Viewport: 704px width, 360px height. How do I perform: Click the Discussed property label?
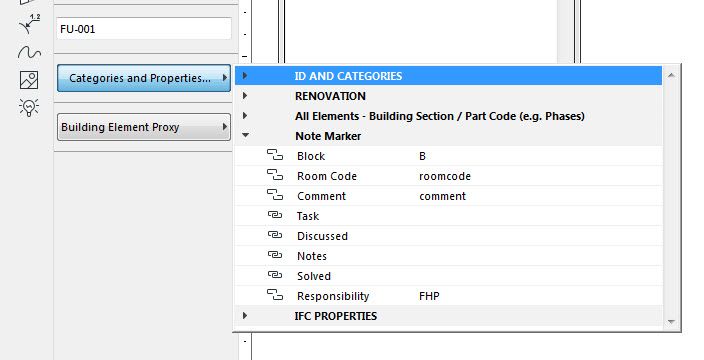[322, 236]
